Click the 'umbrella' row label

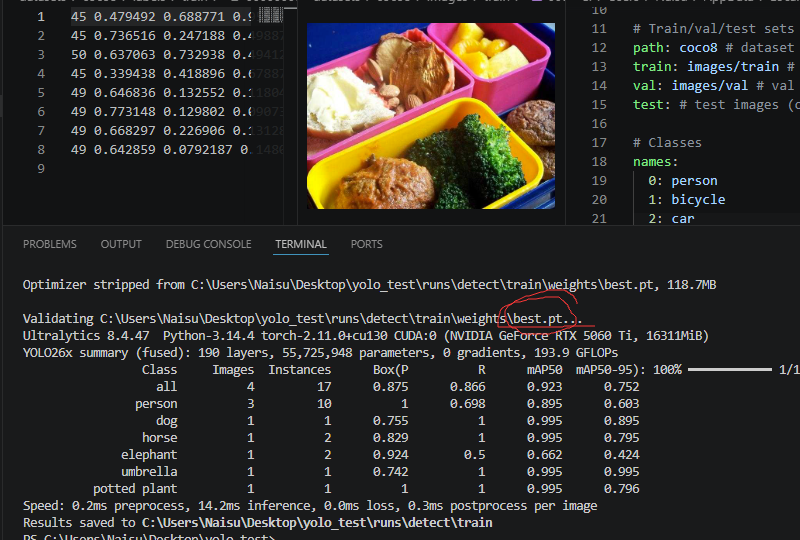coord(149,472)
